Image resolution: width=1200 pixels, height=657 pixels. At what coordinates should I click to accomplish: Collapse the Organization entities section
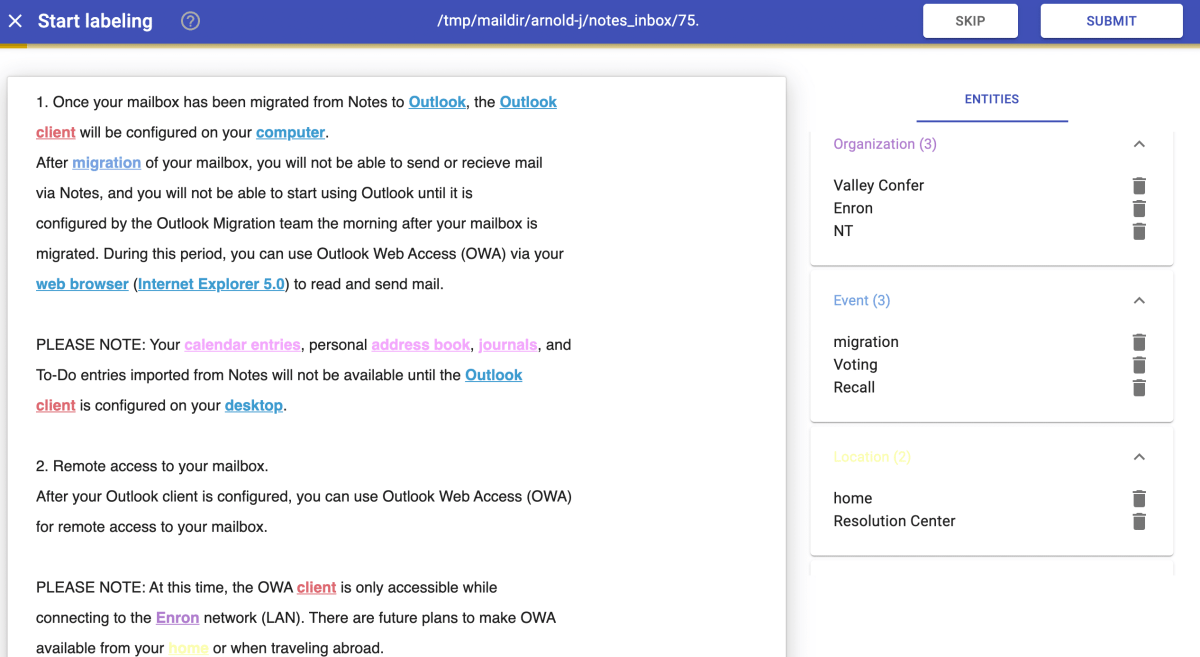1139,143
